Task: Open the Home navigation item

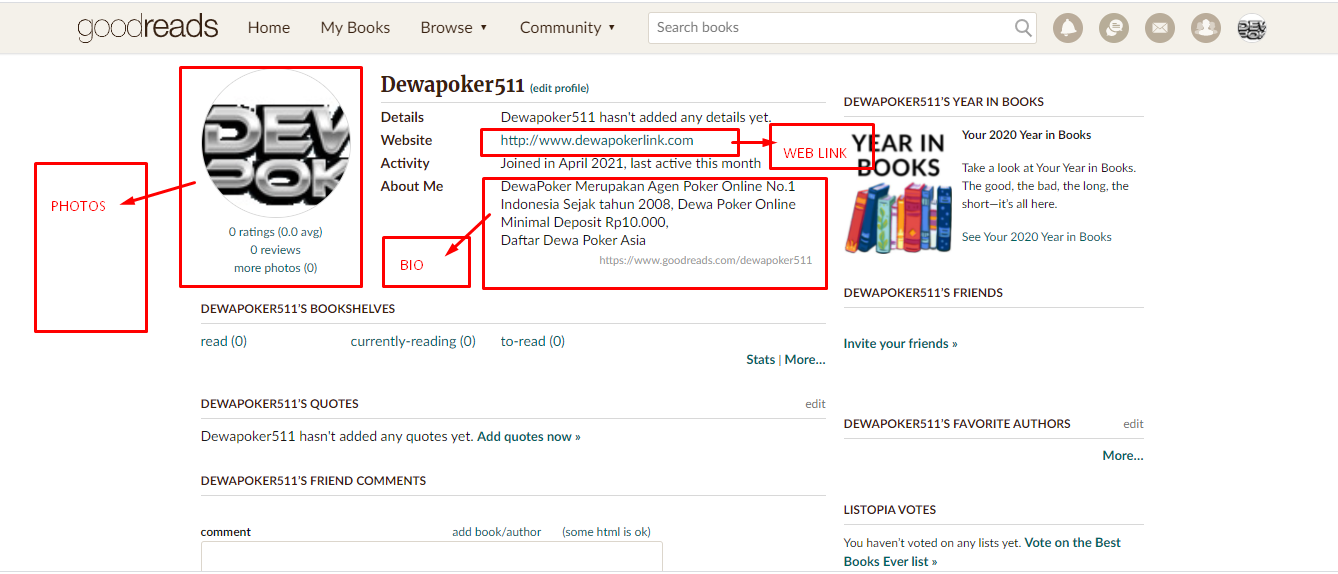Action: pos(269,28)
